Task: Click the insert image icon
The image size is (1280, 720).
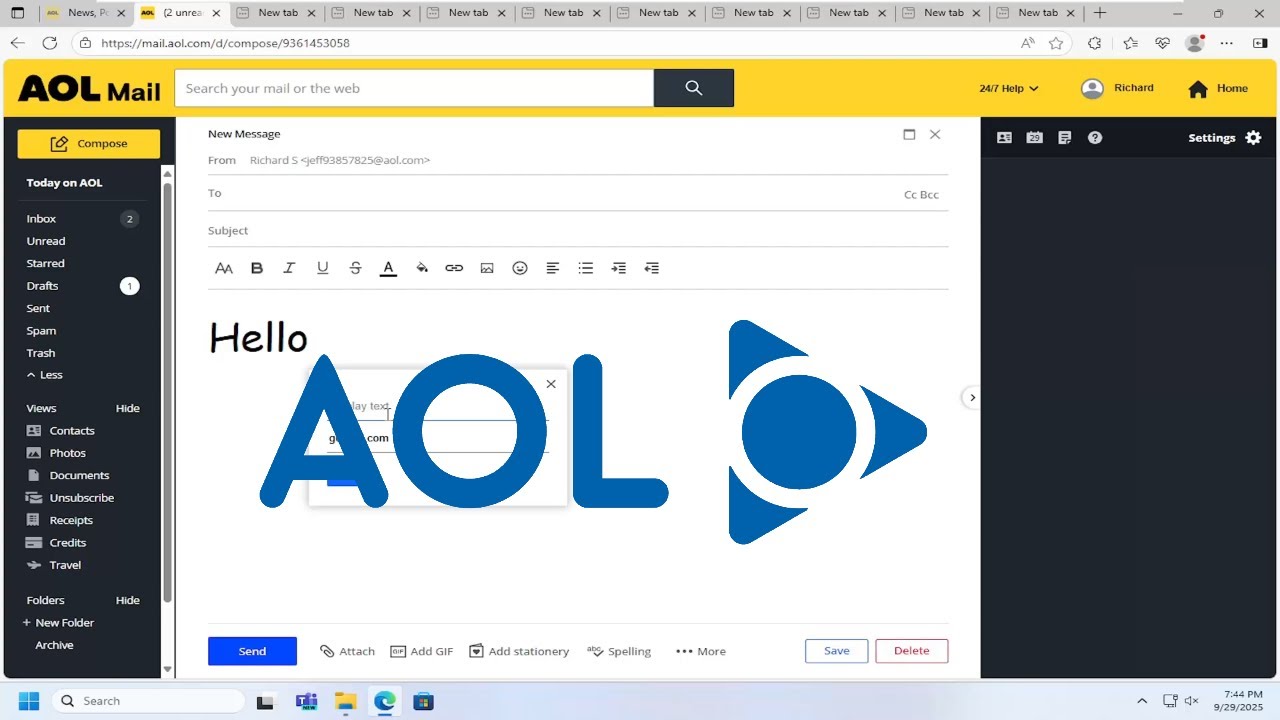Action: coord(487,268)
